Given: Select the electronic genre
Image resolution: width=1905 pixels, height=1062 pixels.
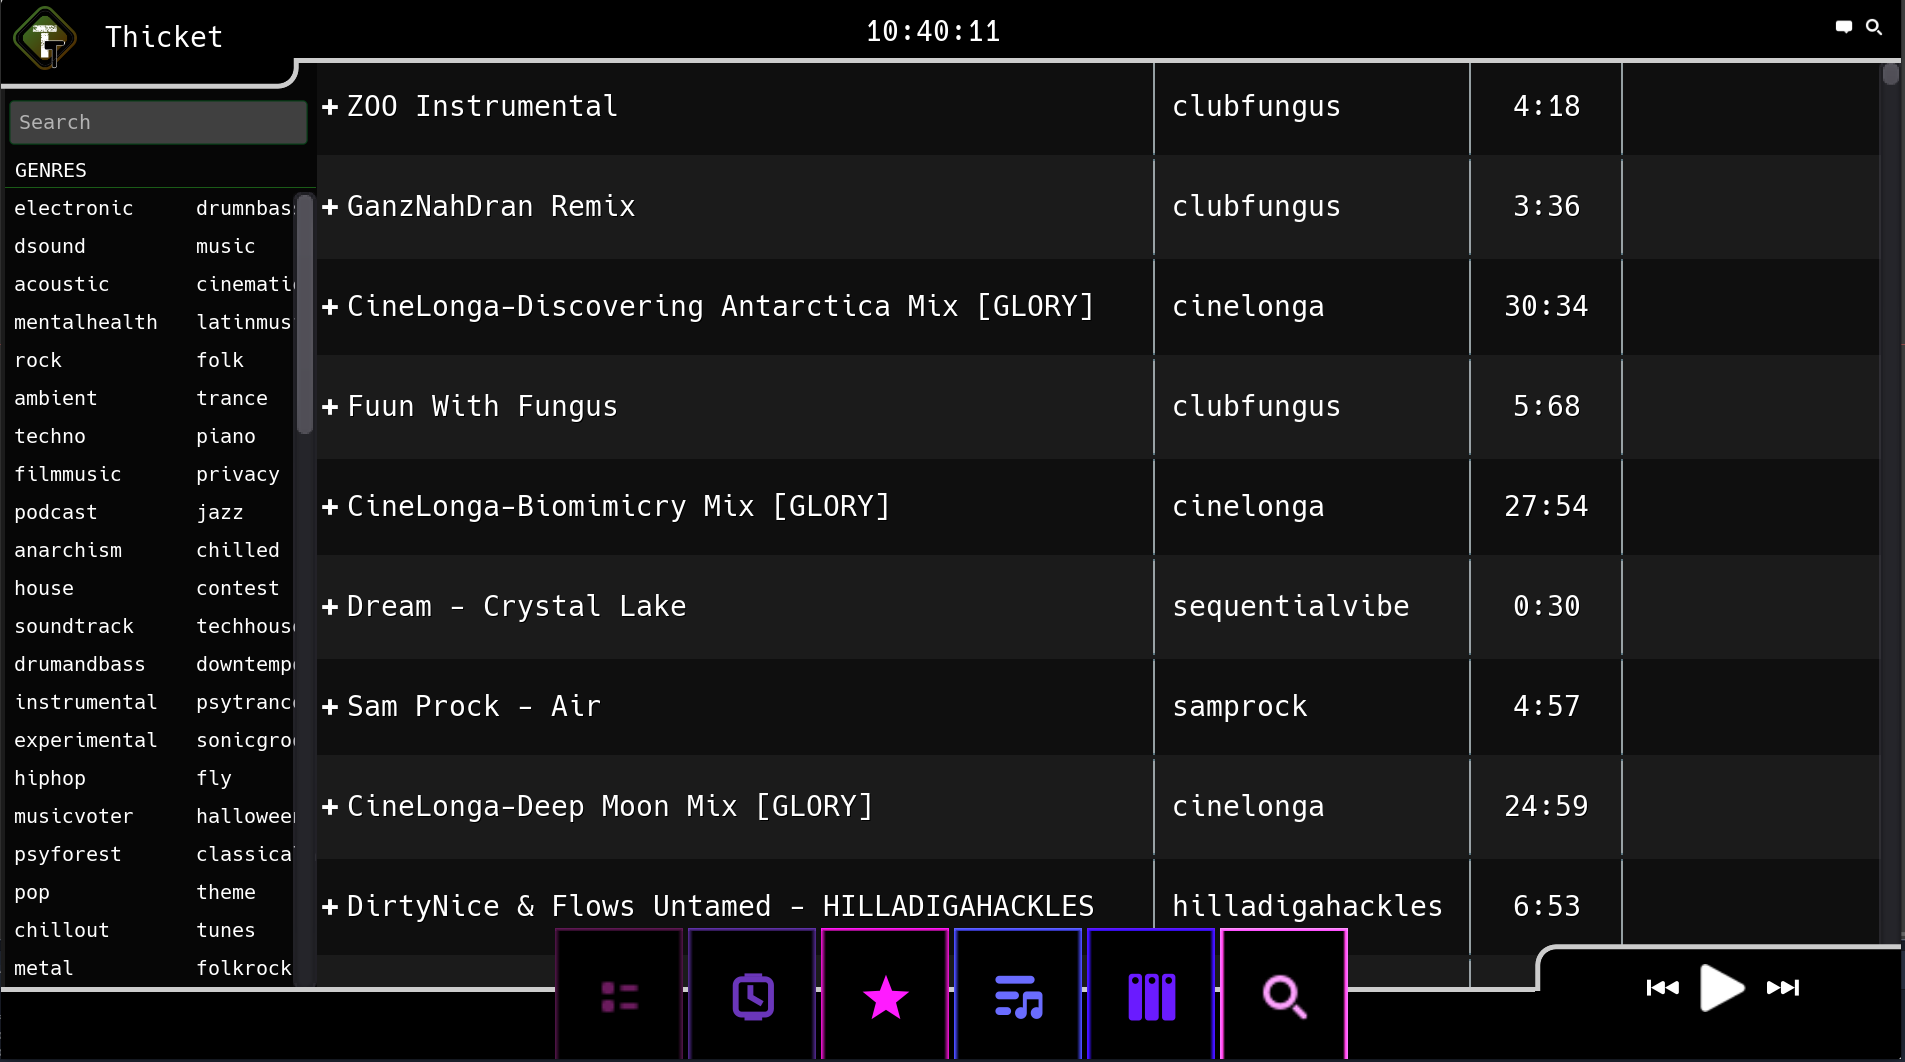Looking at the screenshot, I should (75, 208).
